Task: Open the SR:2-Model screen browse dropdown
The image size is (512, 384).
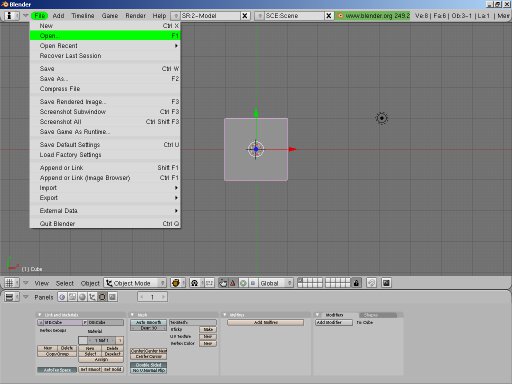Action: 176,16
